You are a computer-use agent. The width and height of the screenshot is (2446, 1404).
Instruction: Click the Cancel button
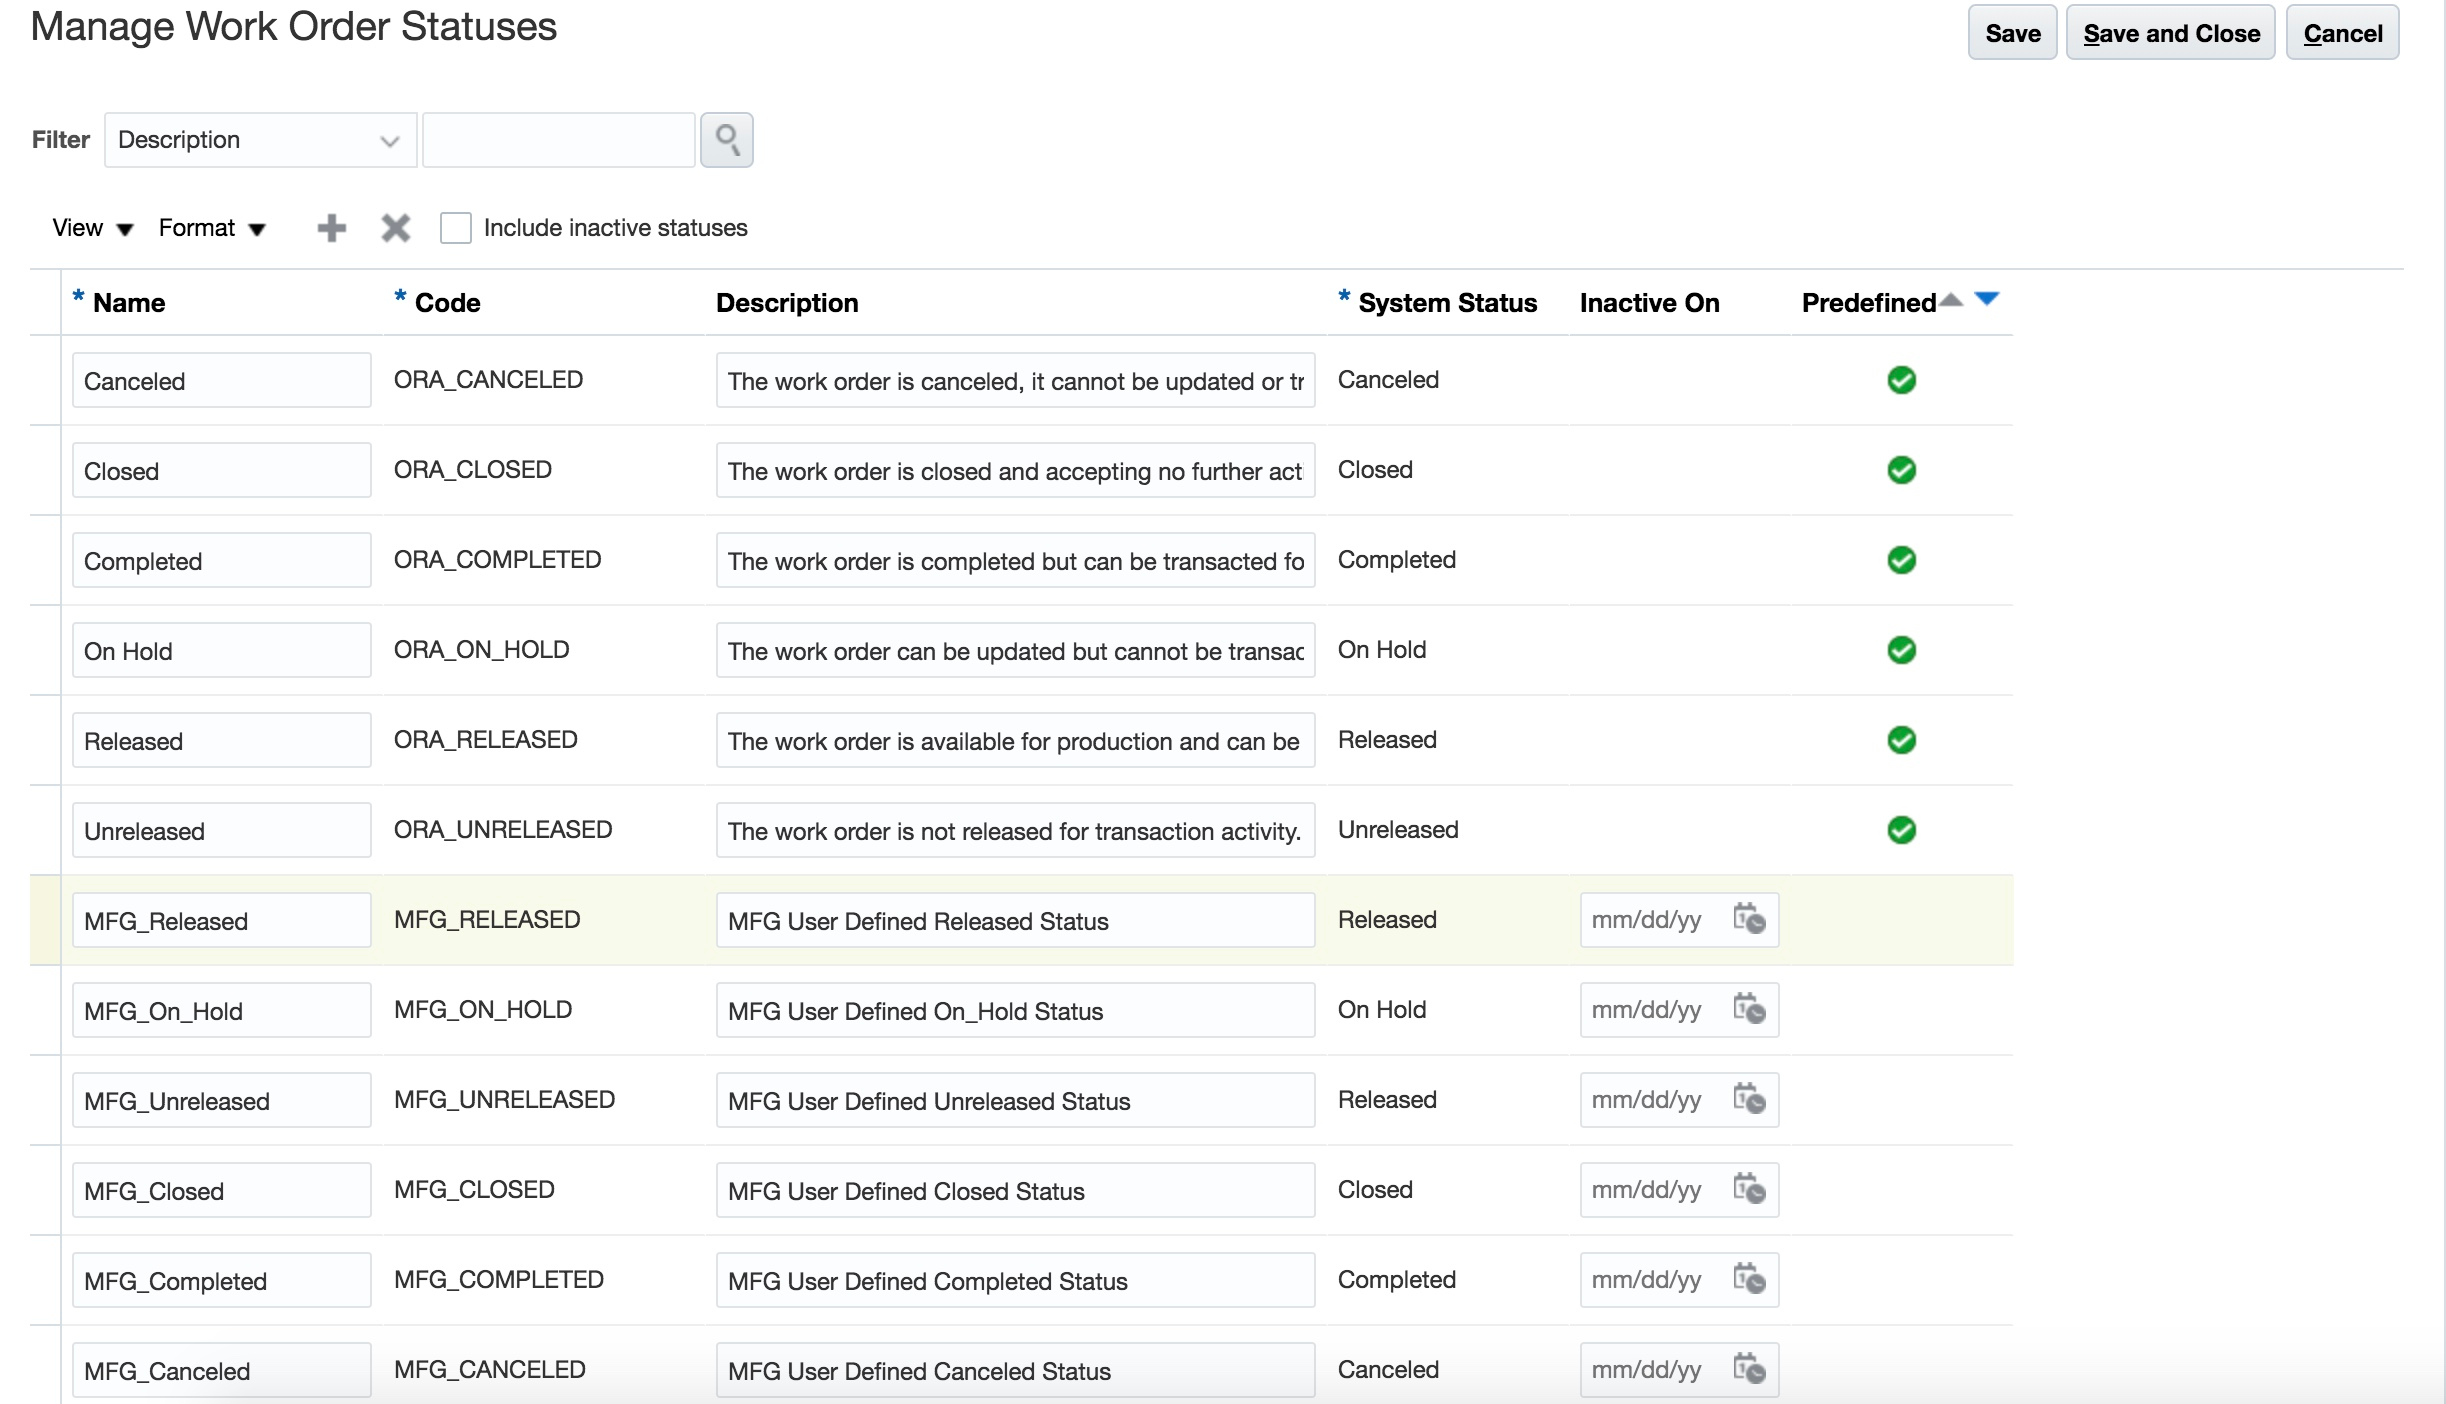(x=2341, y=33)
